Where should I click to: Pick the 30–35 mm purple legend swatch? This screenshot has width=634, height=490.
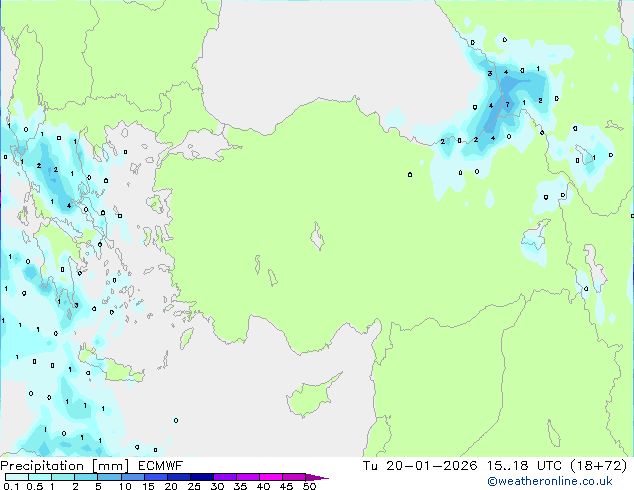coord(225,477)
